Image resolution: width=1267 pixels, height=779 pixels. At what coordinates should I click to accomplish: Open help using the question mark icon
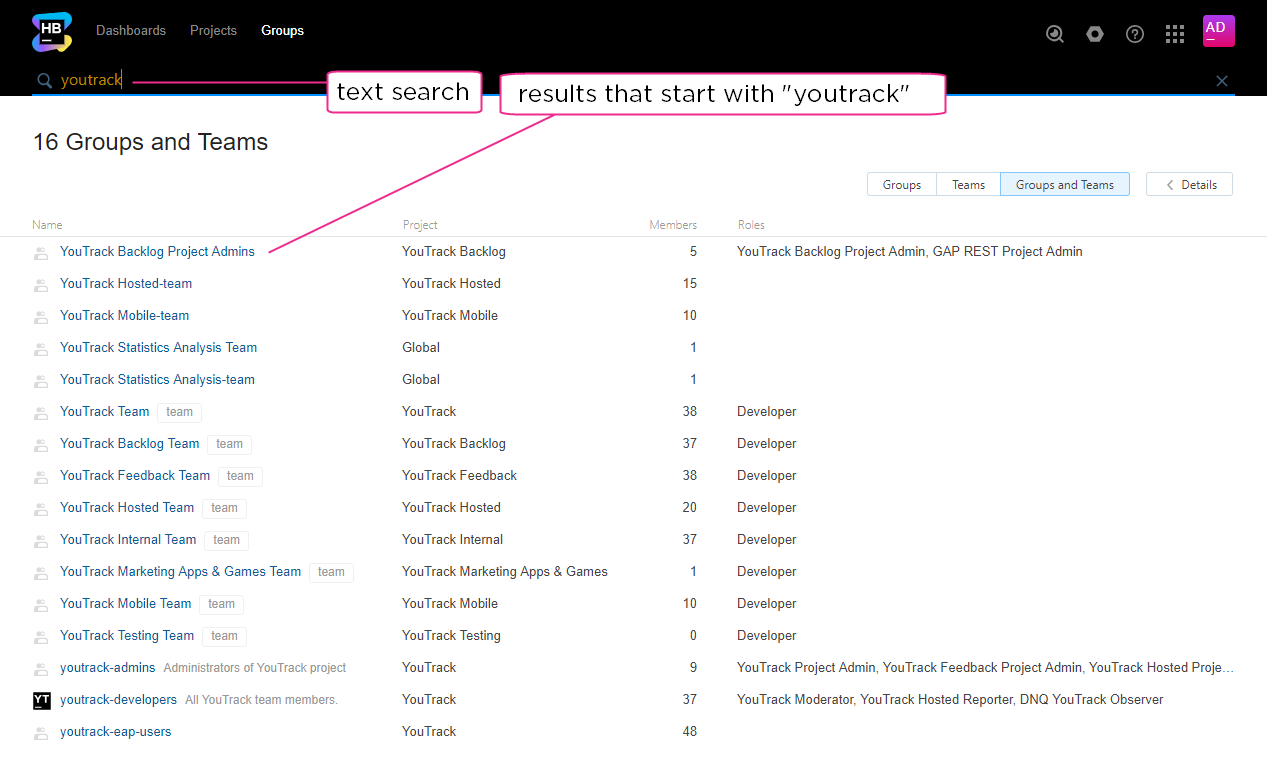[1134, 33]
